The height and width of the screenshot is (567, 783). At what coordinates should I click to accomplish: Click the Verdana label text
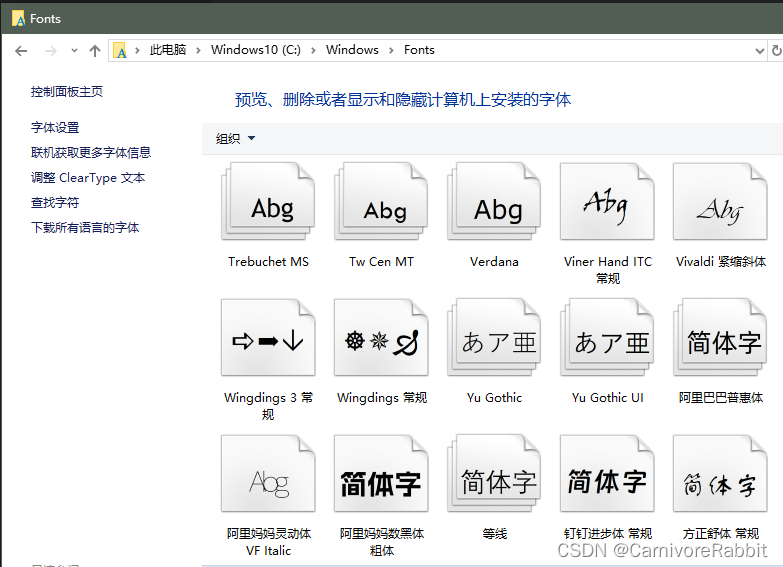(494, 262)
